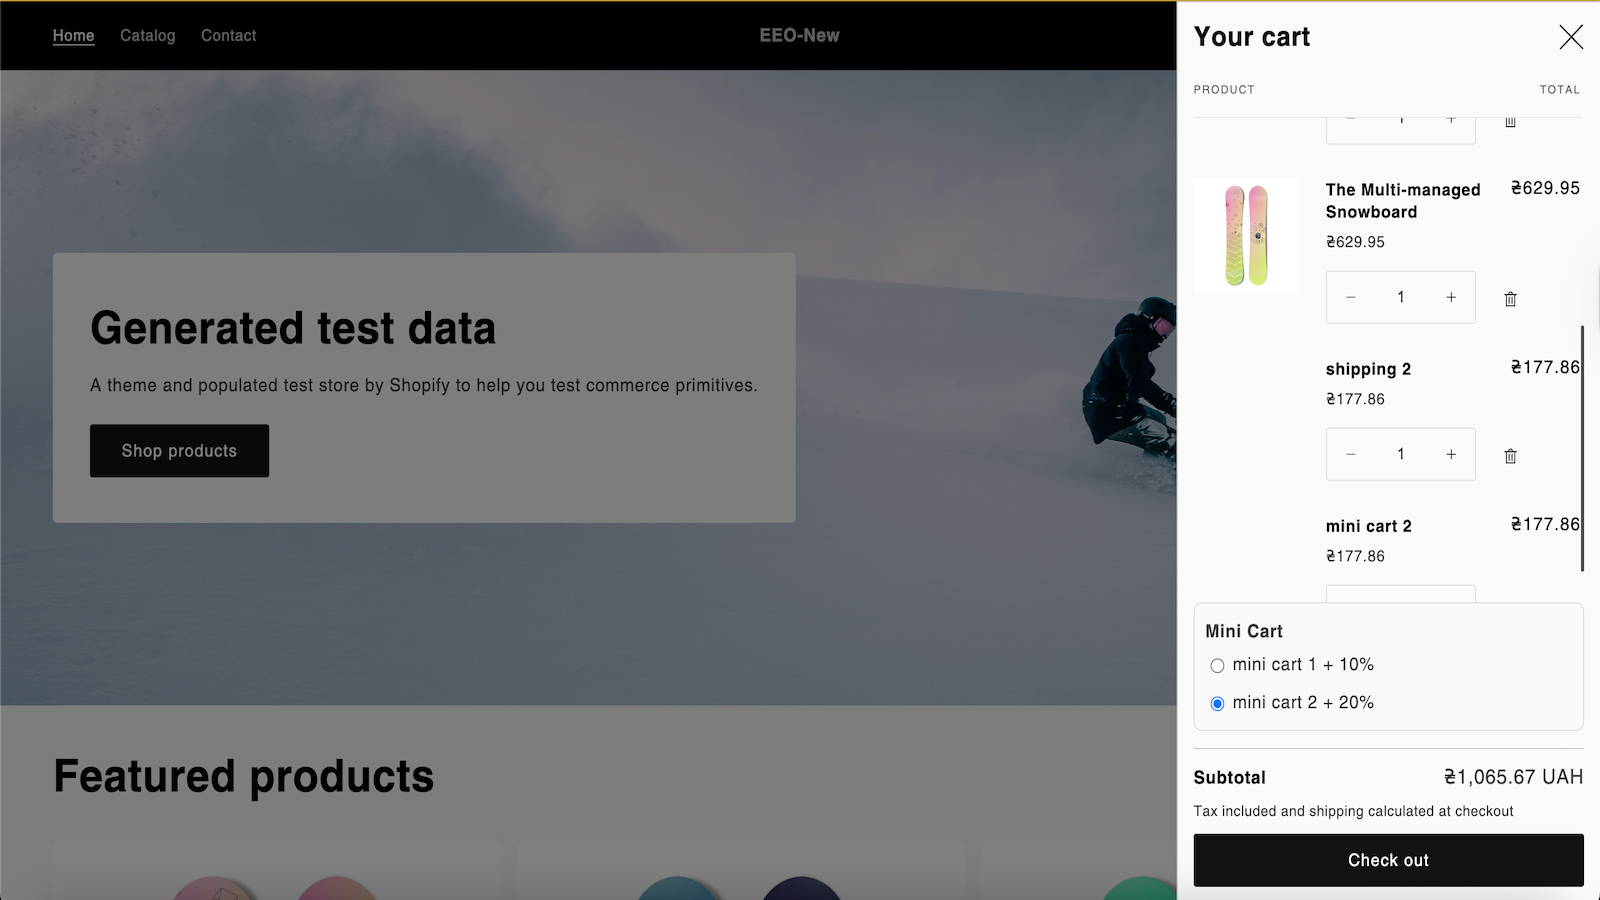Click the Your cart heading
Image resolution: width=1600 pixels, height=900 pixels.
click(1252, 37)
